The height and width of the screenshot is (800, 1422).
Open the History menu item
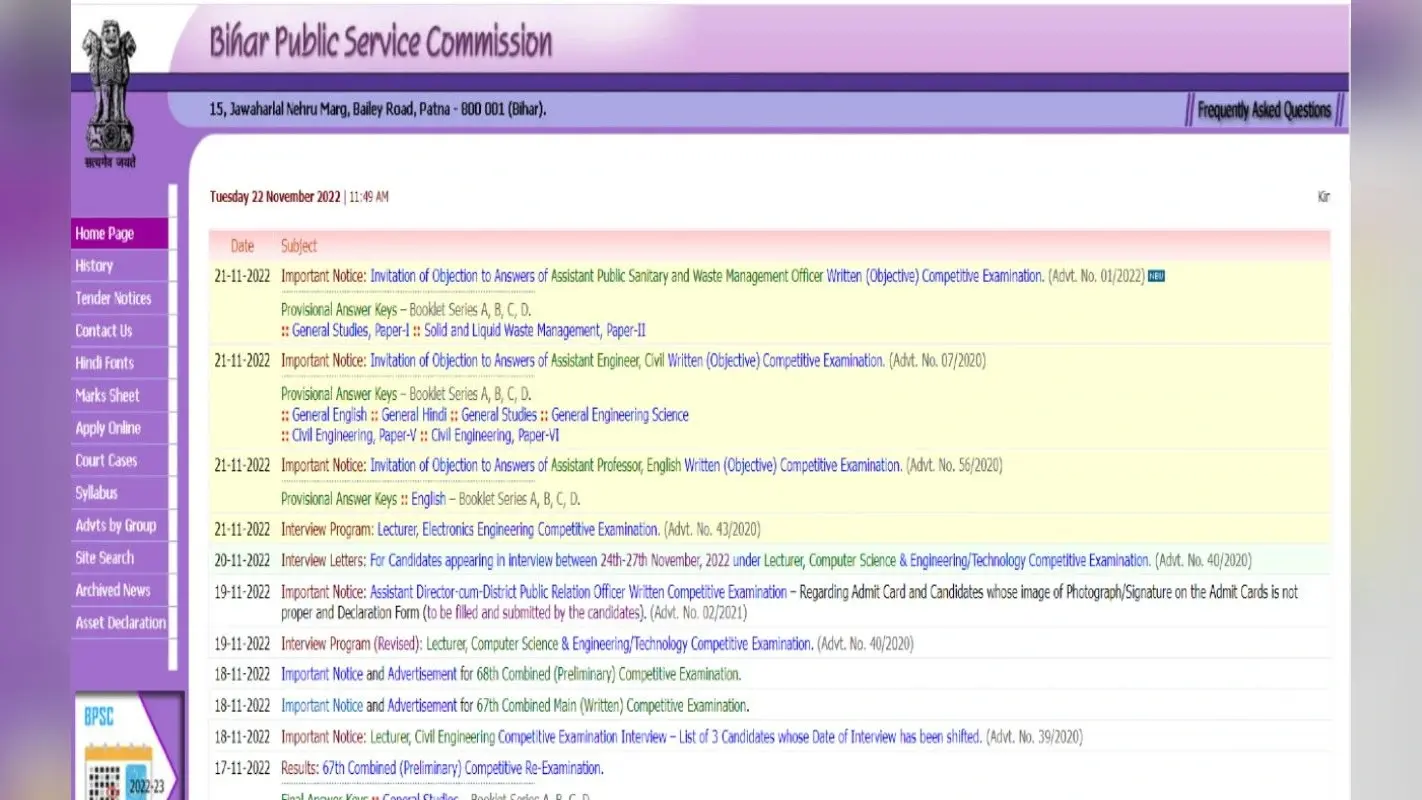click(120, 266)
